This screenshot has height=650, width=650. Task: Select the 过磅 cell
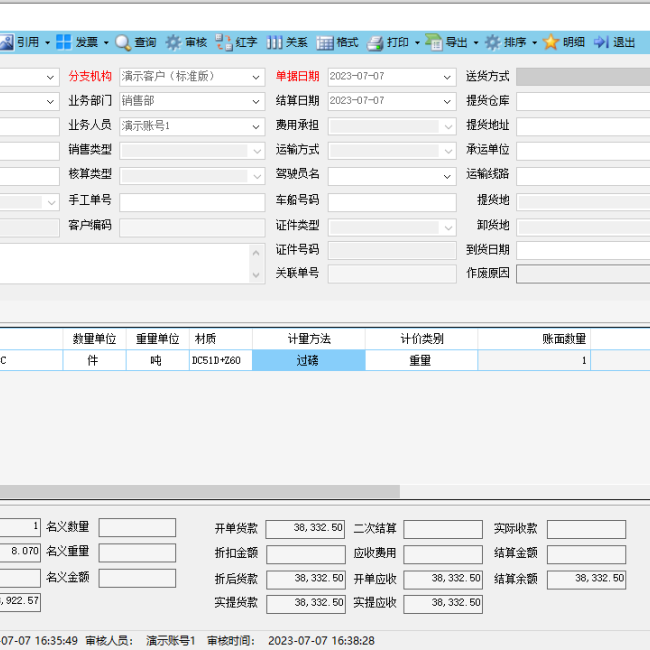(x=309, y=360)
